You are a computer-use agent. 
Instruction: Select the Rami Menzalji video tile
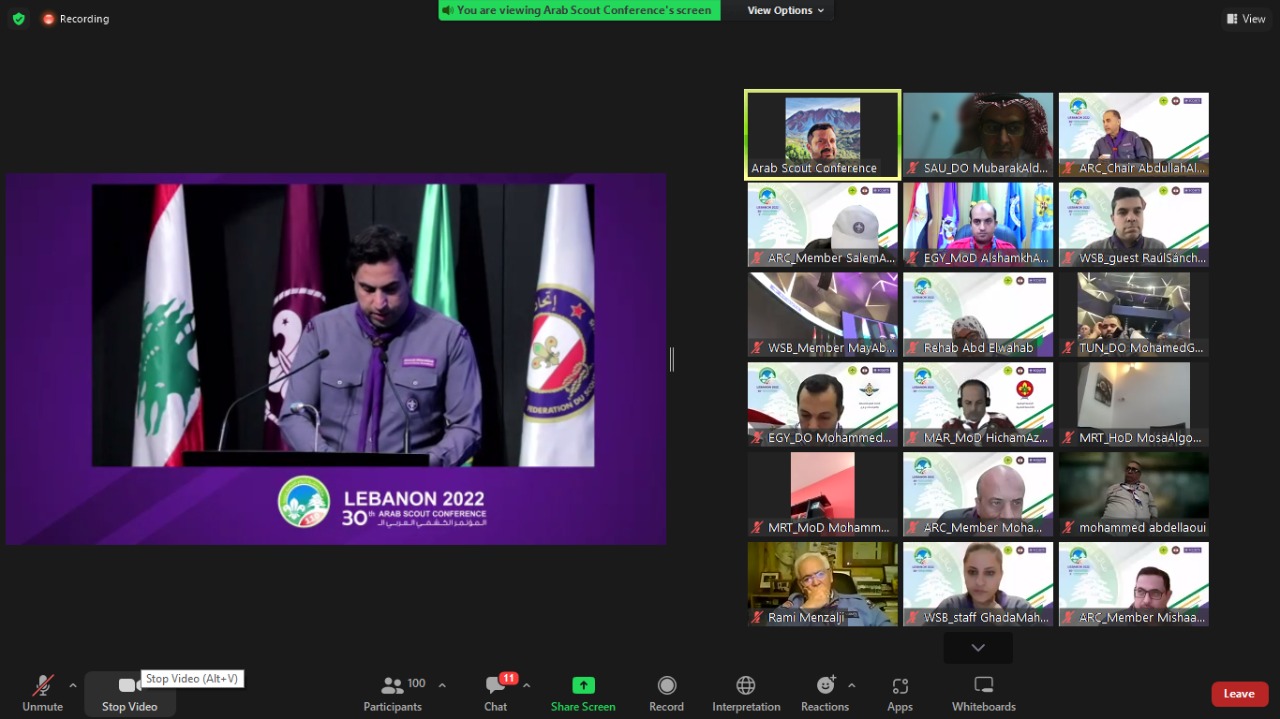tap(822, 584)
